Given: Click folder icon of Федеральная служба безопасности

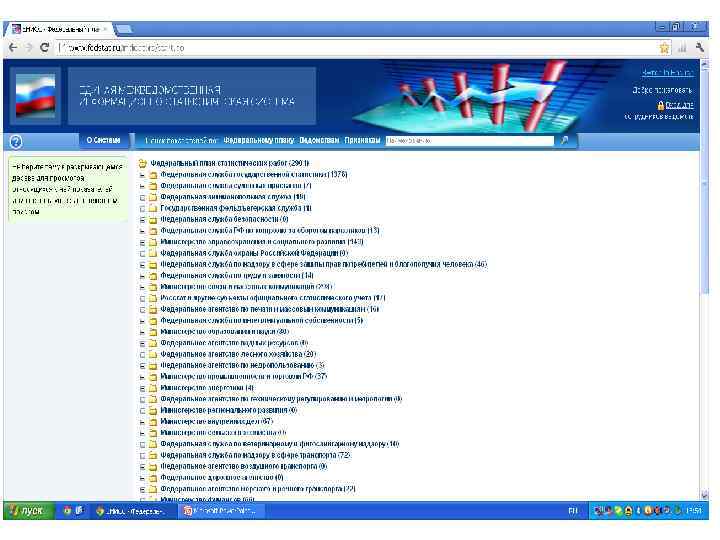Looking at the screenshot, I should point(153,219).
